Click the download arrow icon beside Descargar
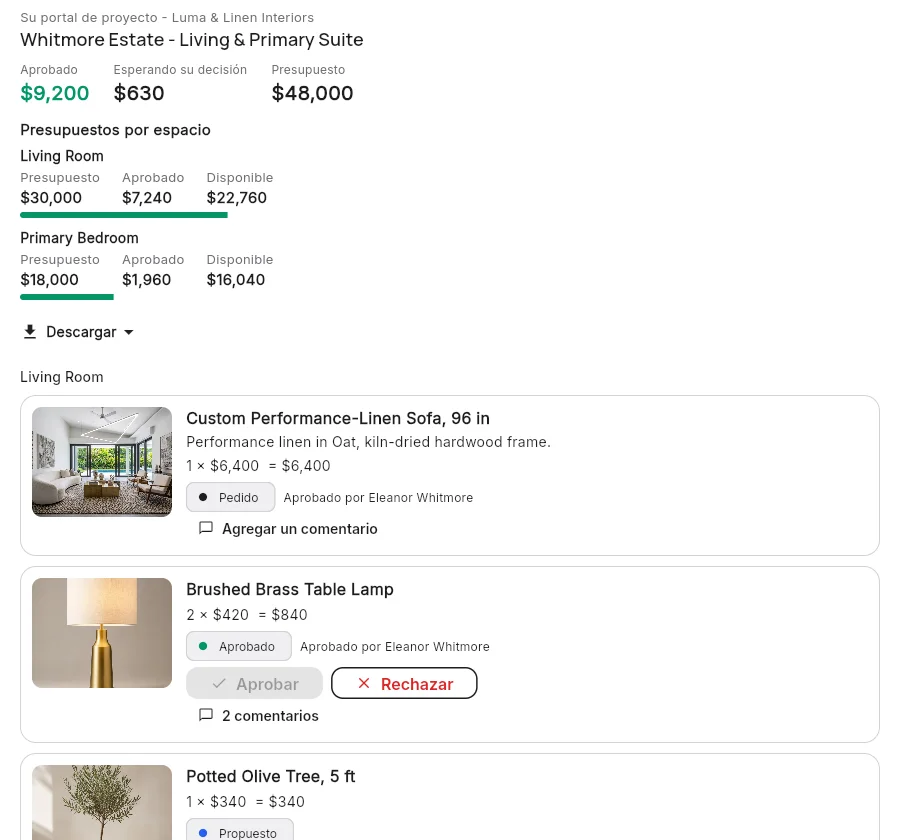This screenshot has height=840, width=900. (30, 332)
